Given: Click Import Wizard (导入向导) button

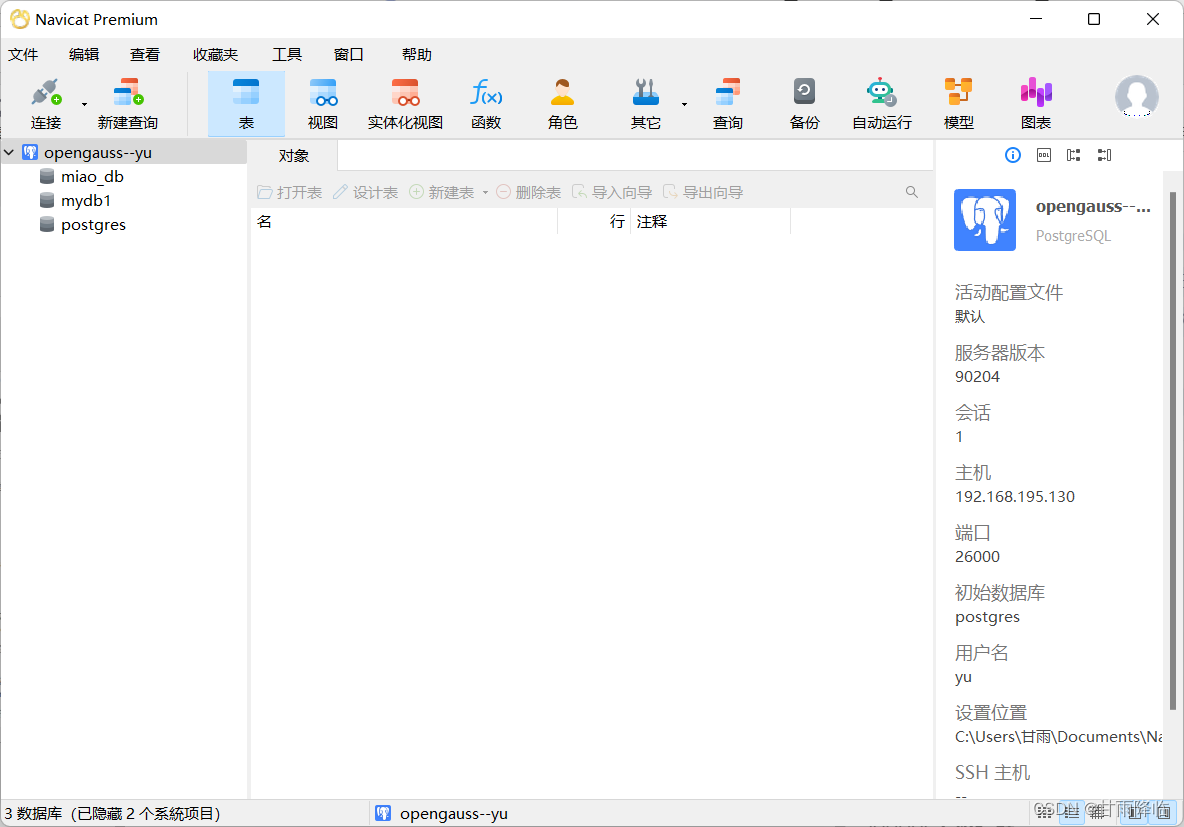Looking at the screenshot, I should tap(612, 193).
